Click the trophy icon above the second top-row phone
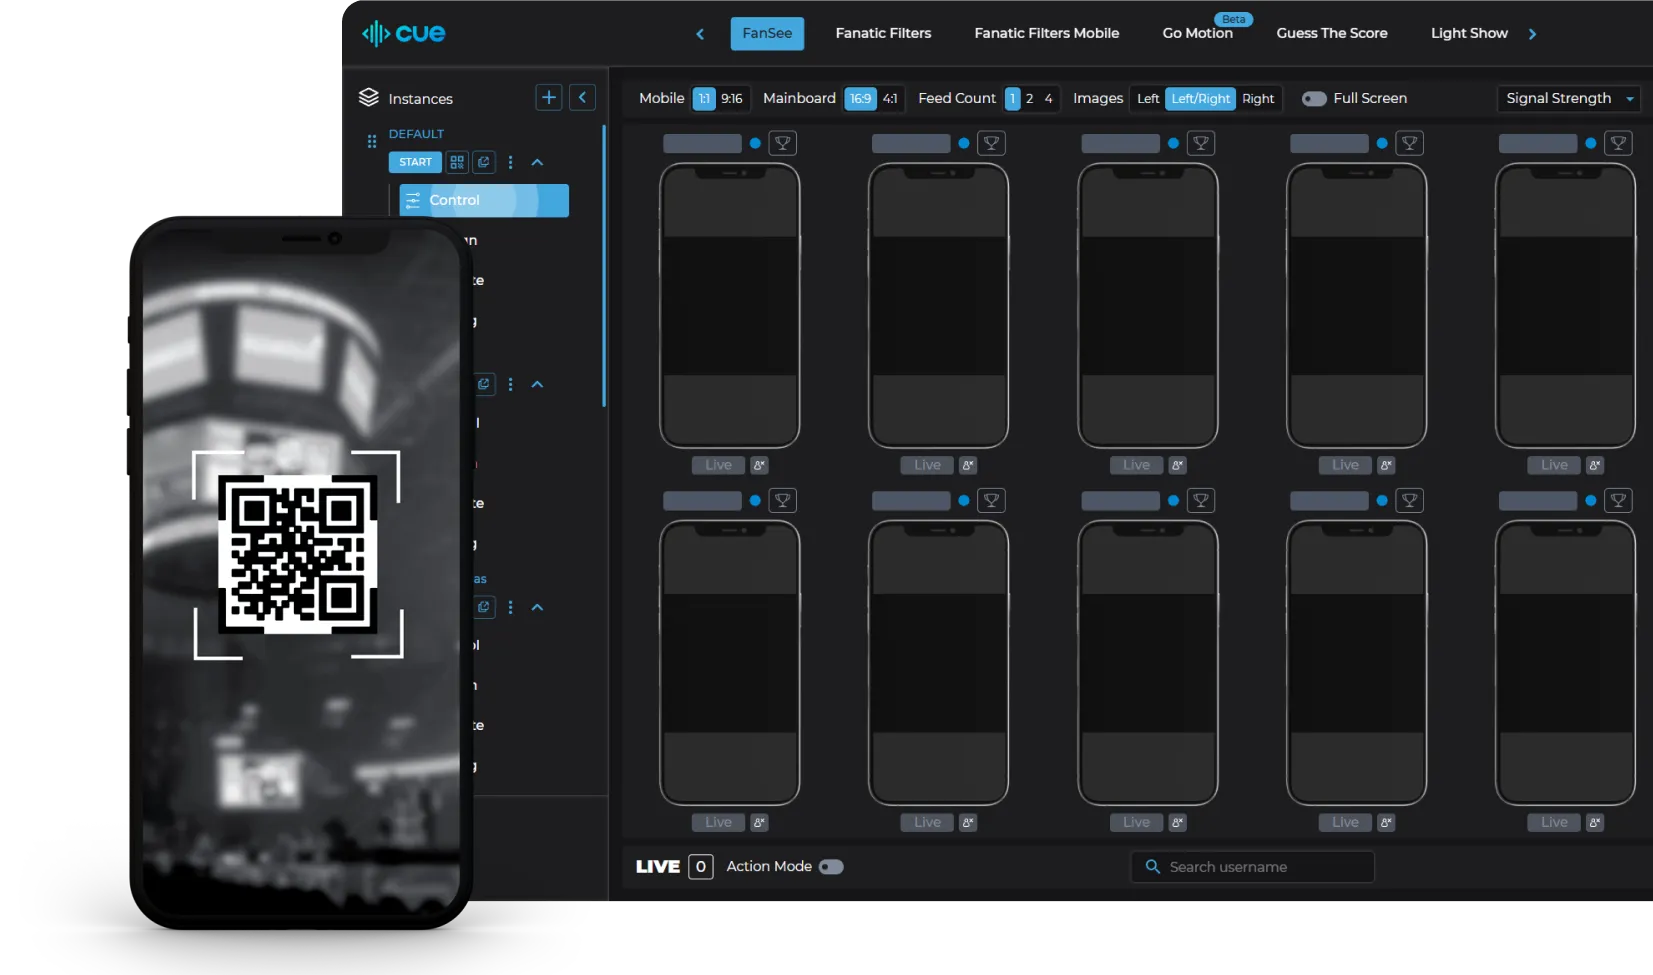 pyautogui.click(x=992, y=143)
